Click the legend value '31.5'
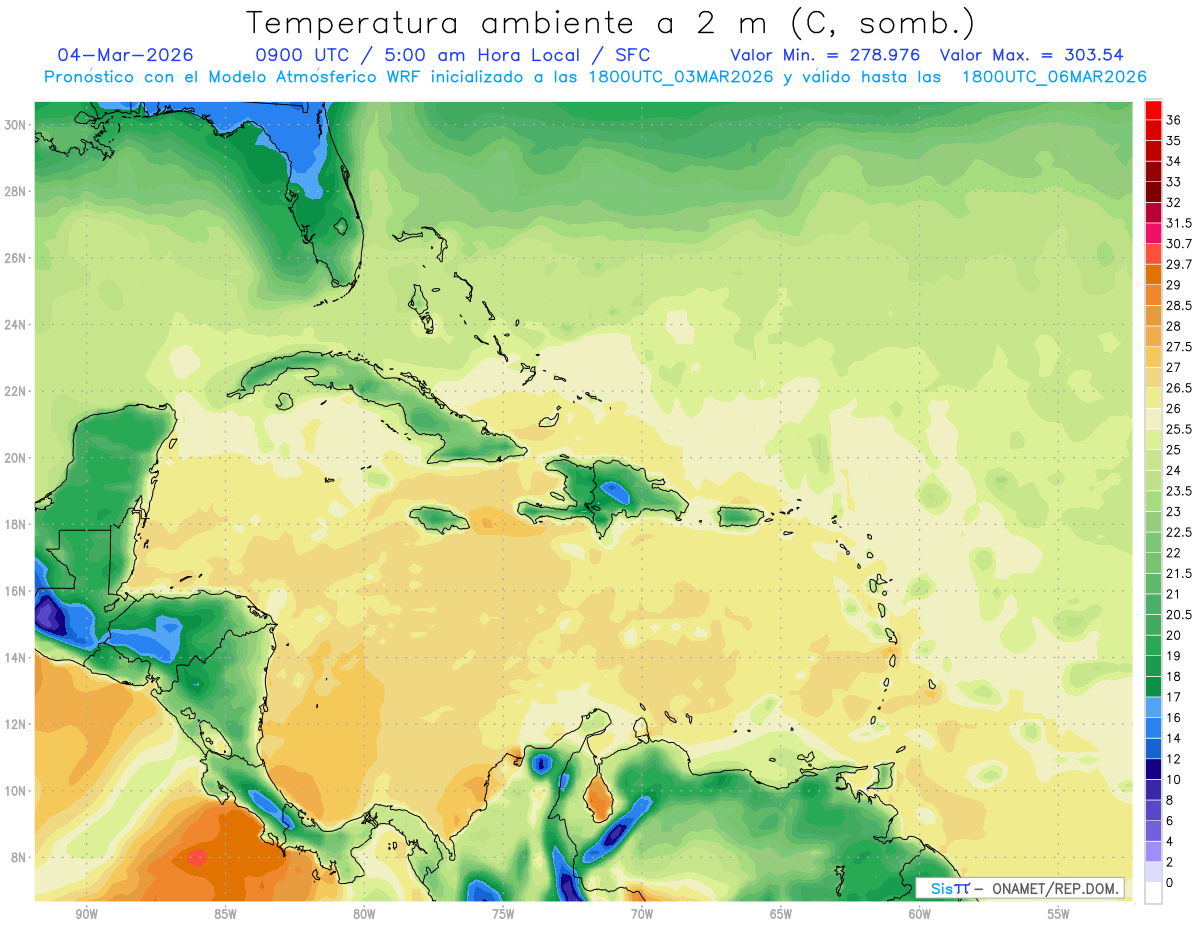1200x927 pixels. coord(1179,223)
